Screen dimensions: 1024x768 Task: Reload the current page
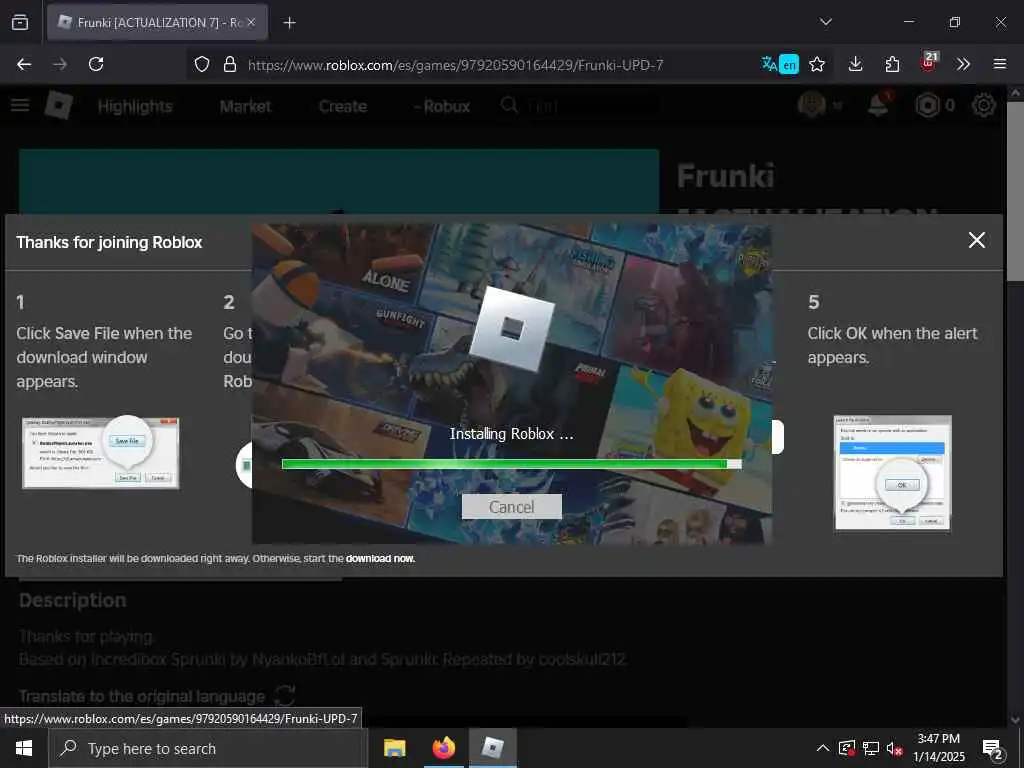tap(96, 64)
